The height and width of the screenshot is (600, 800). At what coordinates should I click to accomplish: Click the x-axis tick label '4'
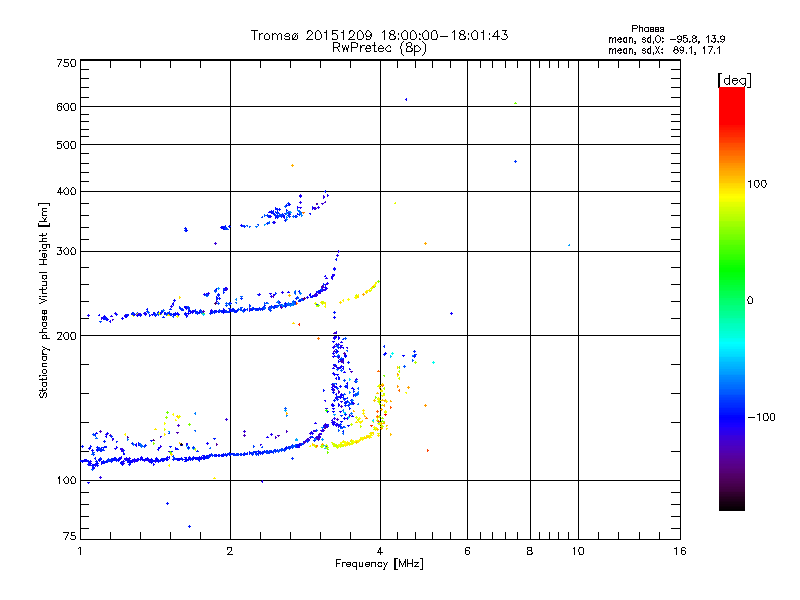380,551
